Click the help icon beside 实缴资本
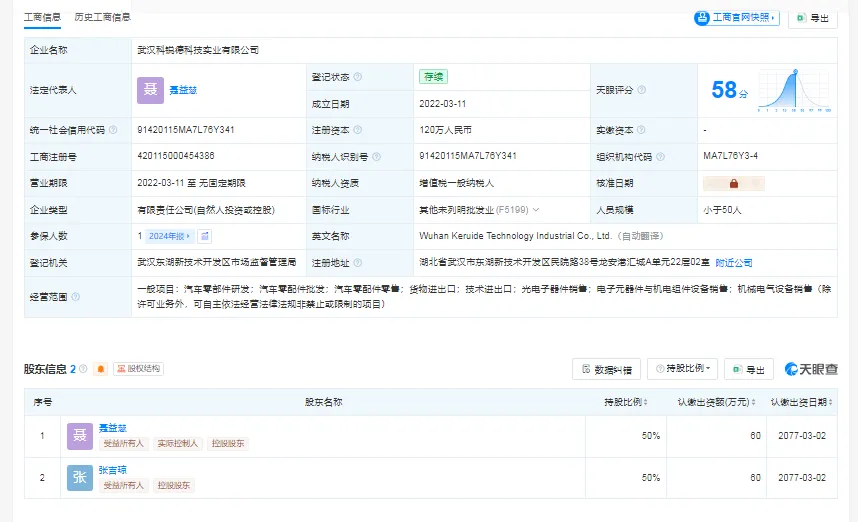 tap(641, 130)
